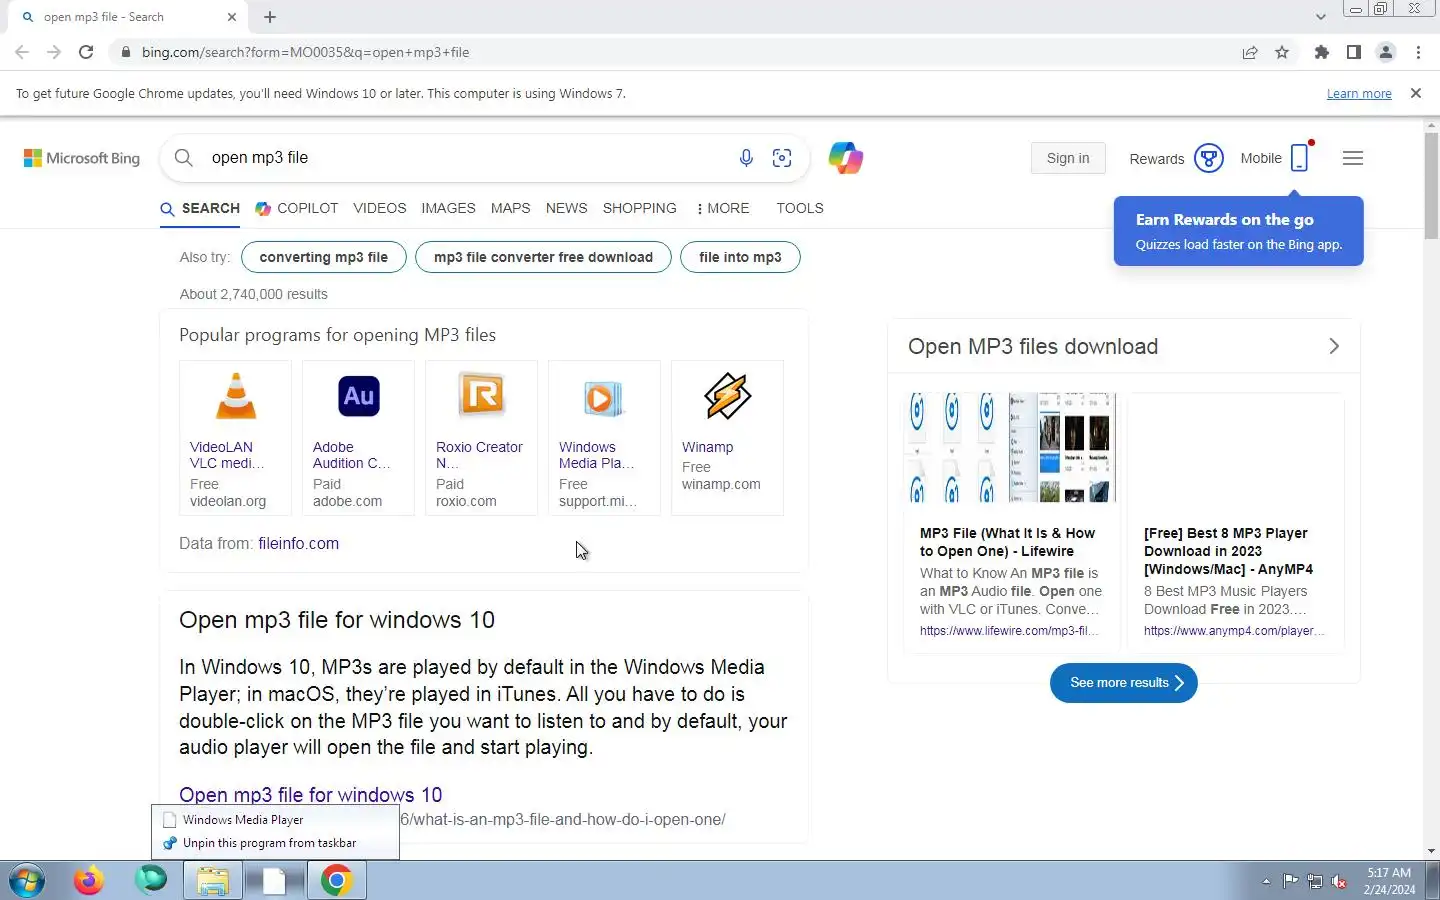Click file into mp3 suggestion
Viewport: 1440px width, 900px height.
pos(740,257)
